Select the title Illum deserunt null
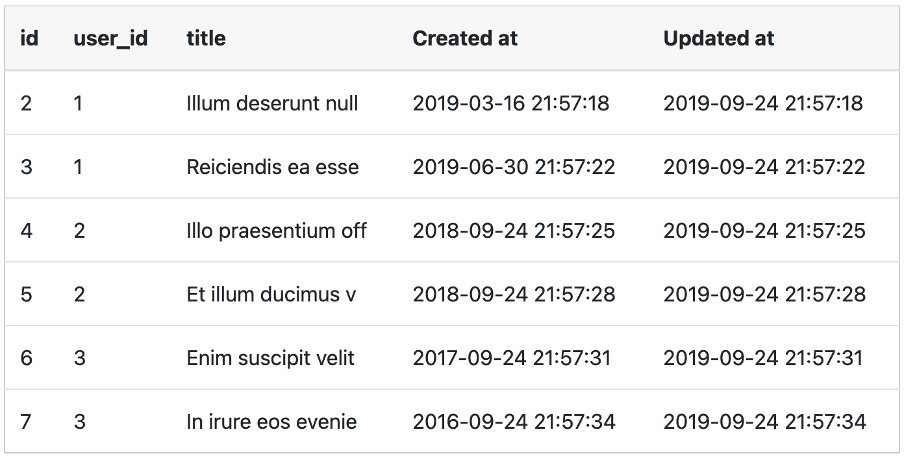The width and height of the screenshot is (904, 460). [272, 103]
